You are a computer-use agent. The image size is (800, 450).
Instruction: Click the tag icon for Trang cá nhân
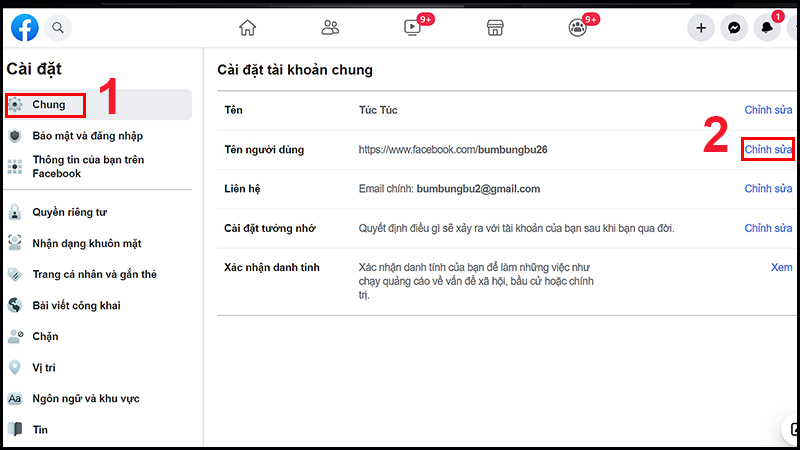click(x=15, y=274)
